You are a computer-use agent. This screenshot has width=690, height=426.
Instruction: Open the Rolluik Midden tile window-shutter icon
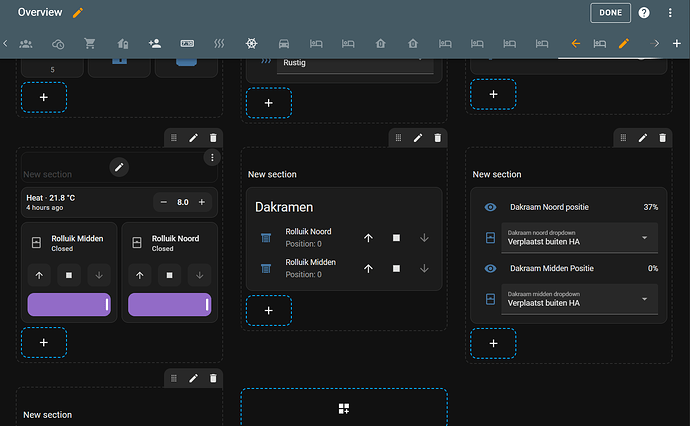(37, 242)
